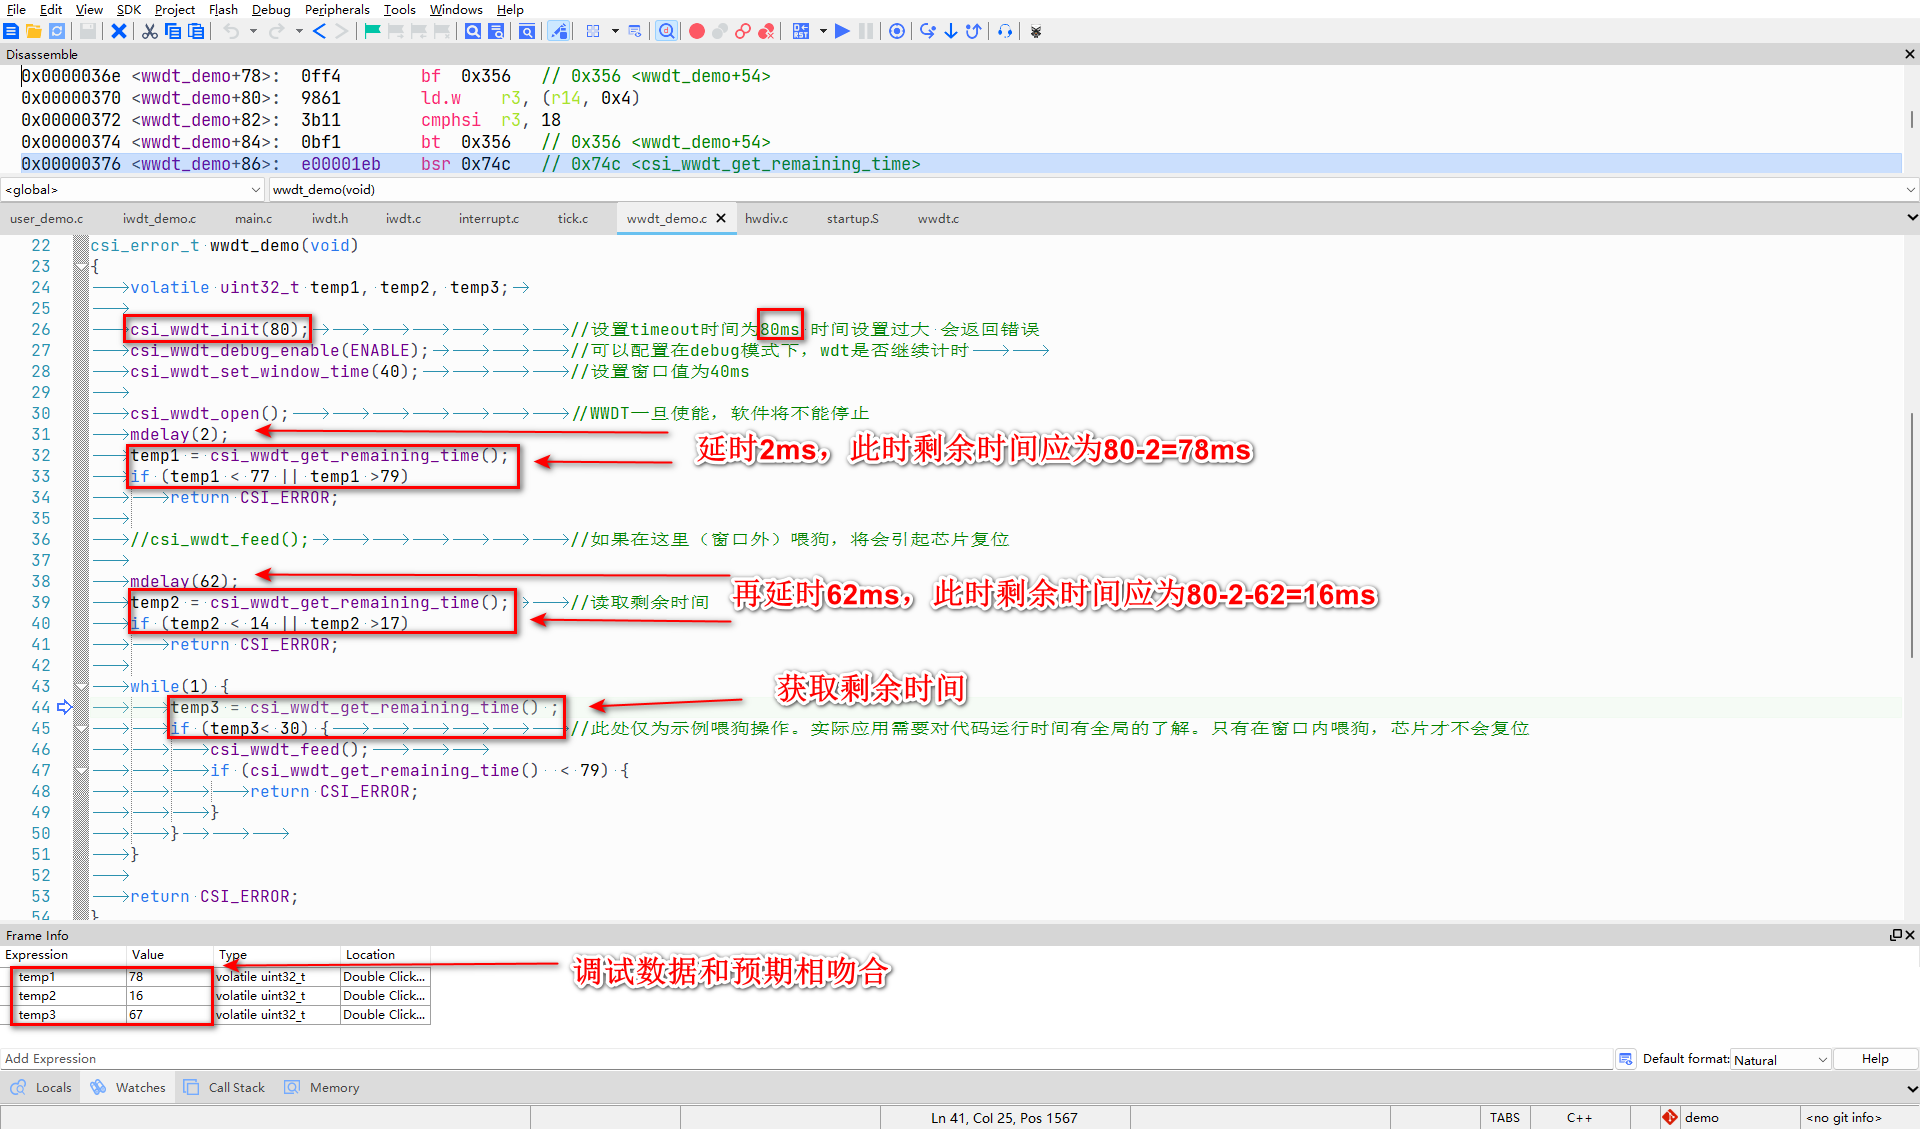The height and width of the screenshot is (1129, 1920).
Task: Click the navigate back arrow icon
Action: coord(319,31)
